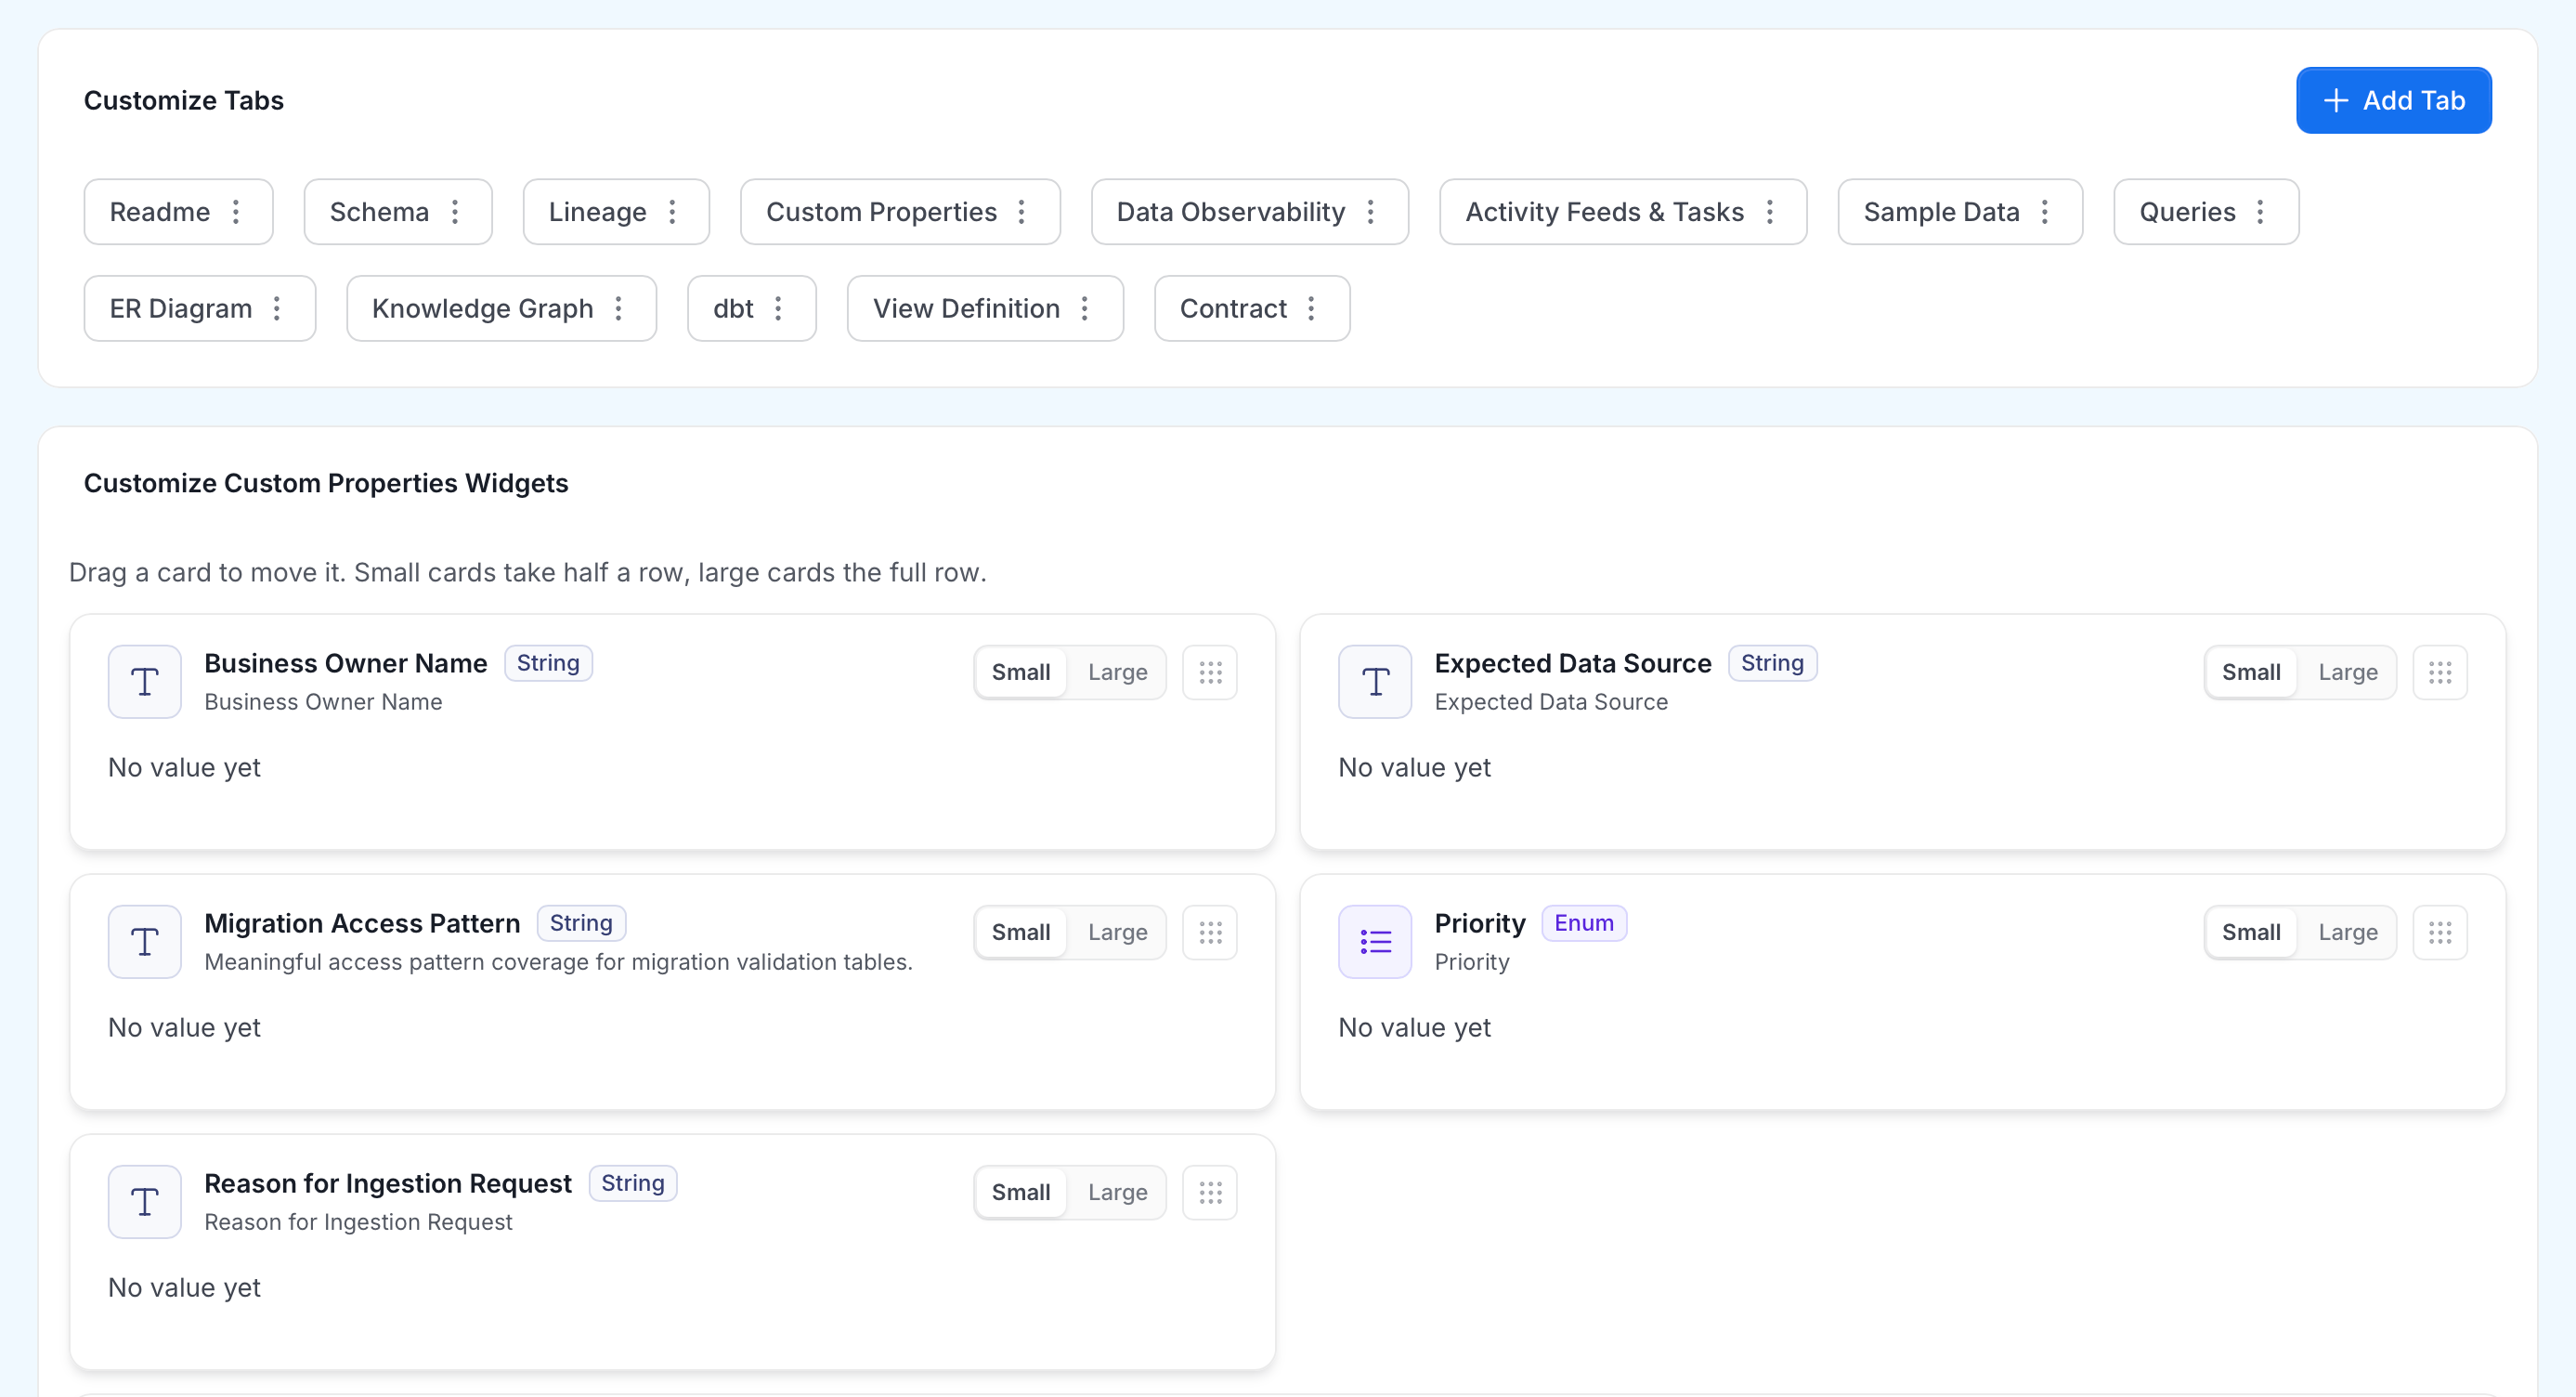Grab the Expected Data Source drag handle
The image size is (2576, 1397).
click(2440, 672)
